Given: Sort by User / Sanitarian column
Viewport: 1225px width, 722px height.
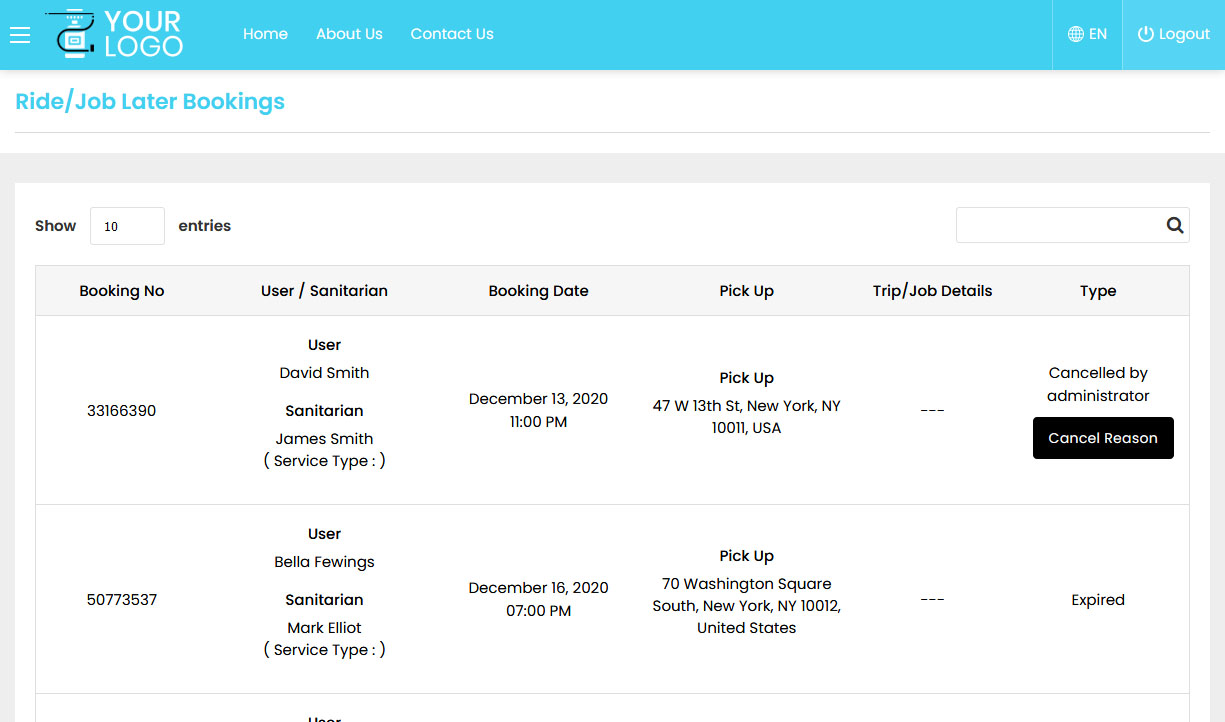Looking at the screenshot, I should [x=324, y=291].
